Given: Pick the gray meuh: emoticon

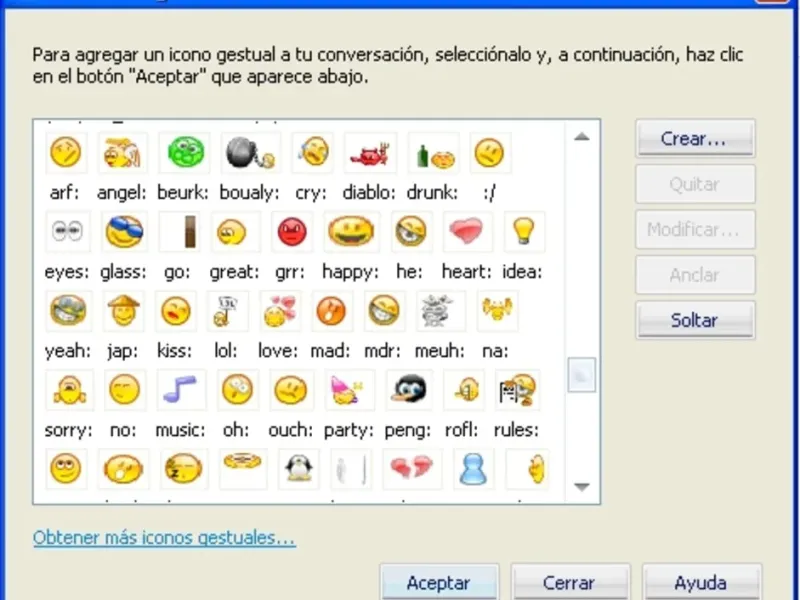Looking at the screenshot, I should click(441, 311).
